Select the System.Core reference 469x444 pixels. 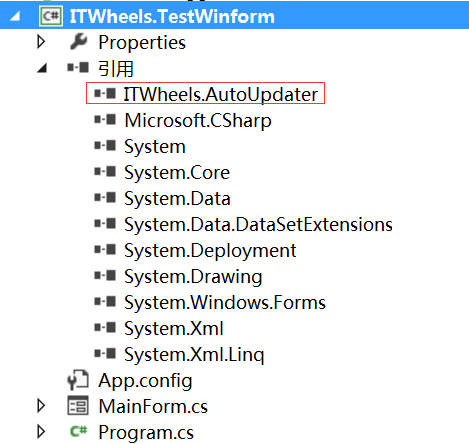click(x=177, y=173)
